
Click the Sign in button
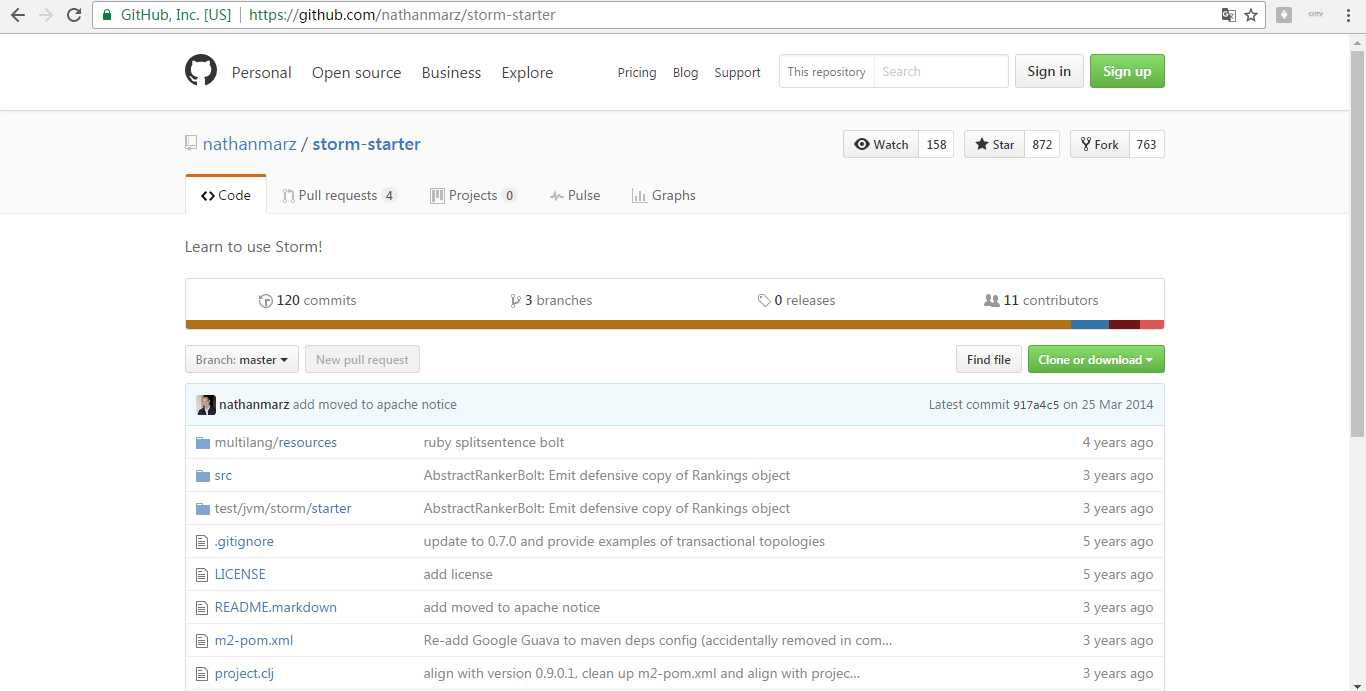click(1049, 71)
